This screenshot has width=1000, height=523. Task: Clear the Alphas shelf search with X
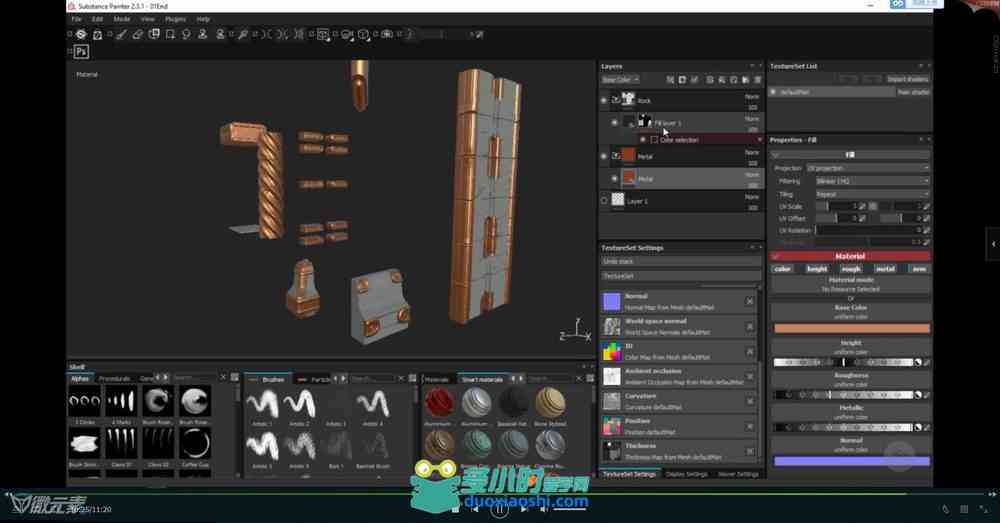coord(223,378)
